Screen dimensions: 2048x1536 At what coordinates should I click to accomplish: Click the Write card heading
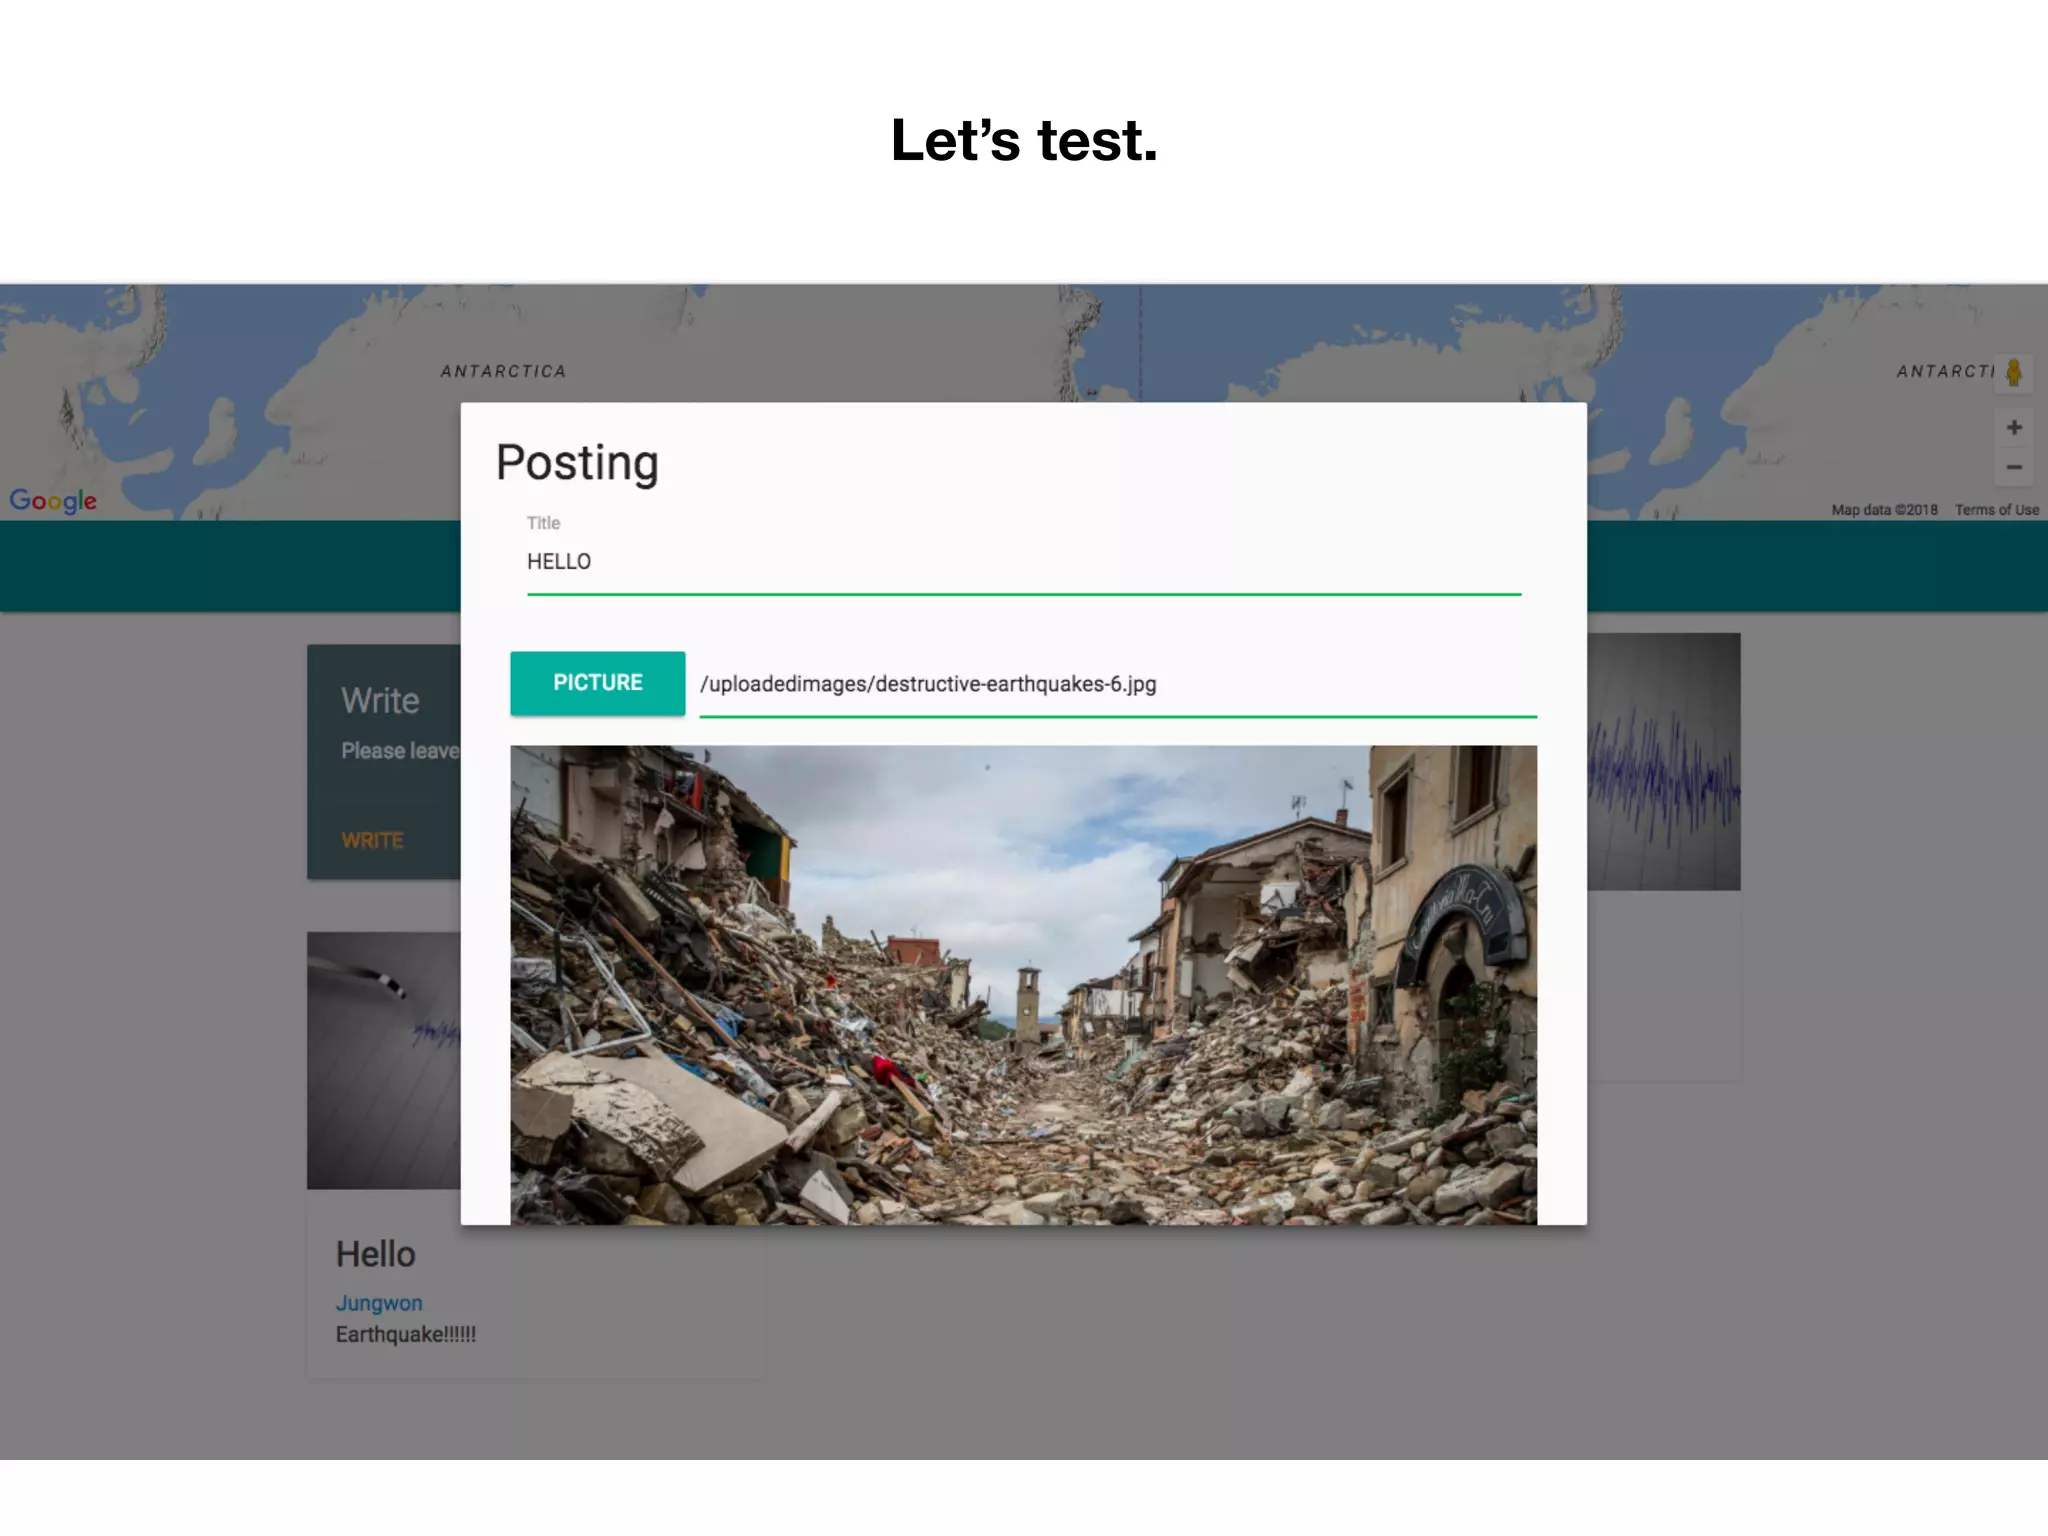coord(380,700)
